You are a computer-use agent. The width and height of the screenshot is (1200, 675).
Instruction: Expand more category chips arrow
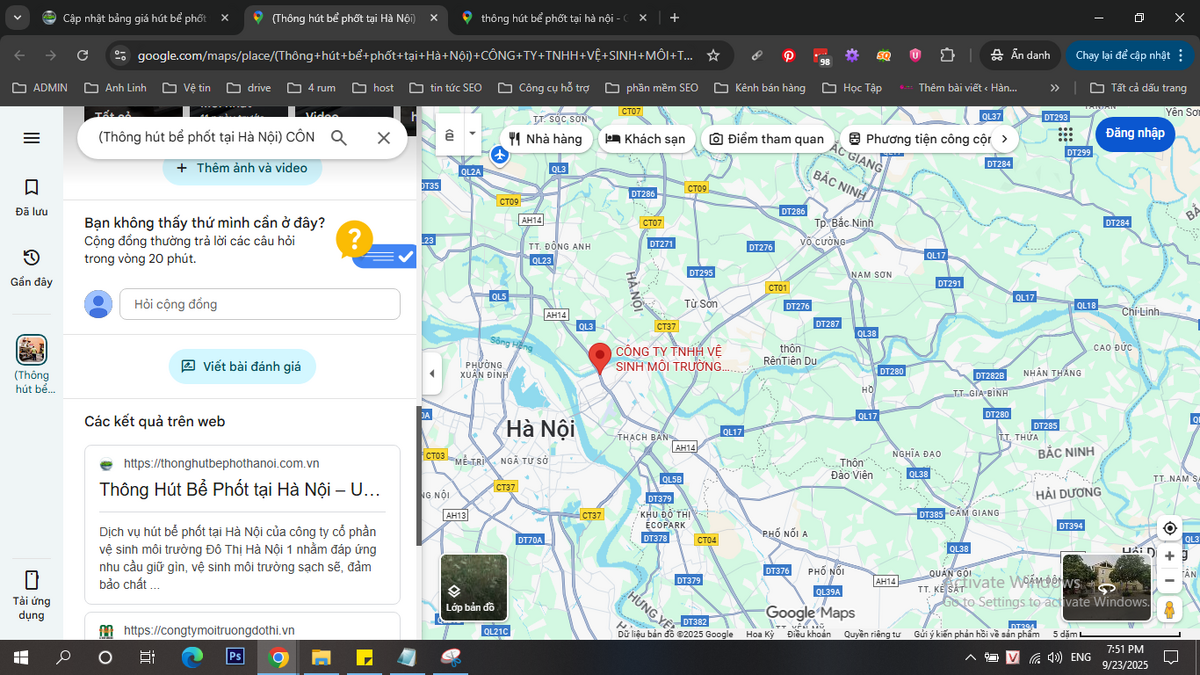pyautogui.click(x=1004, y=139)
